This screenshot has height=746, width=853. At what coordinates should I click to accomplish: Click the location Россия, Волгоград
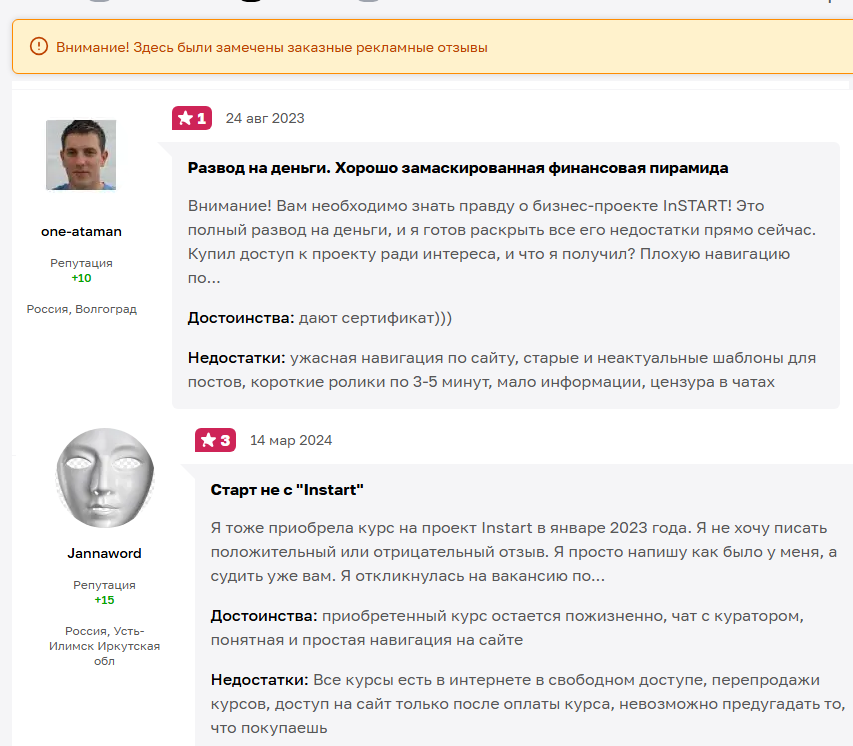tap(82, 309)
